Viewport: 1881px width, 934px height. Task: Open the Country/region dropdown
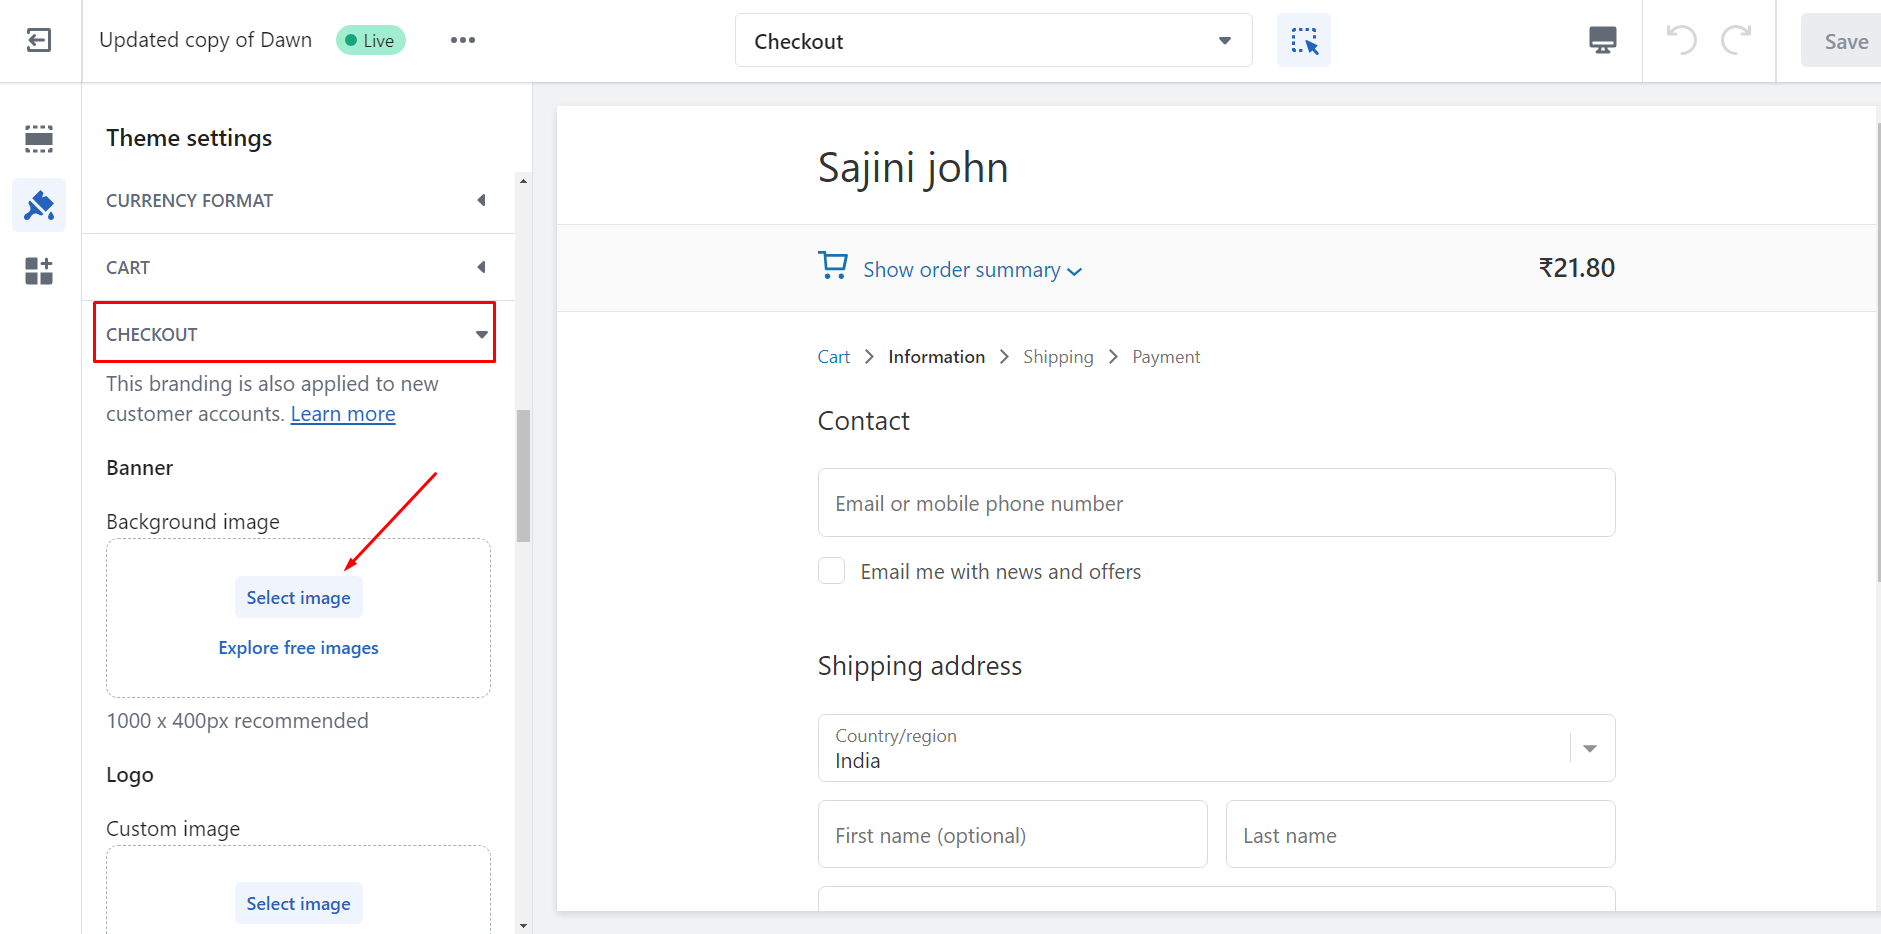pyautogui.click(x=1215, y=748)
